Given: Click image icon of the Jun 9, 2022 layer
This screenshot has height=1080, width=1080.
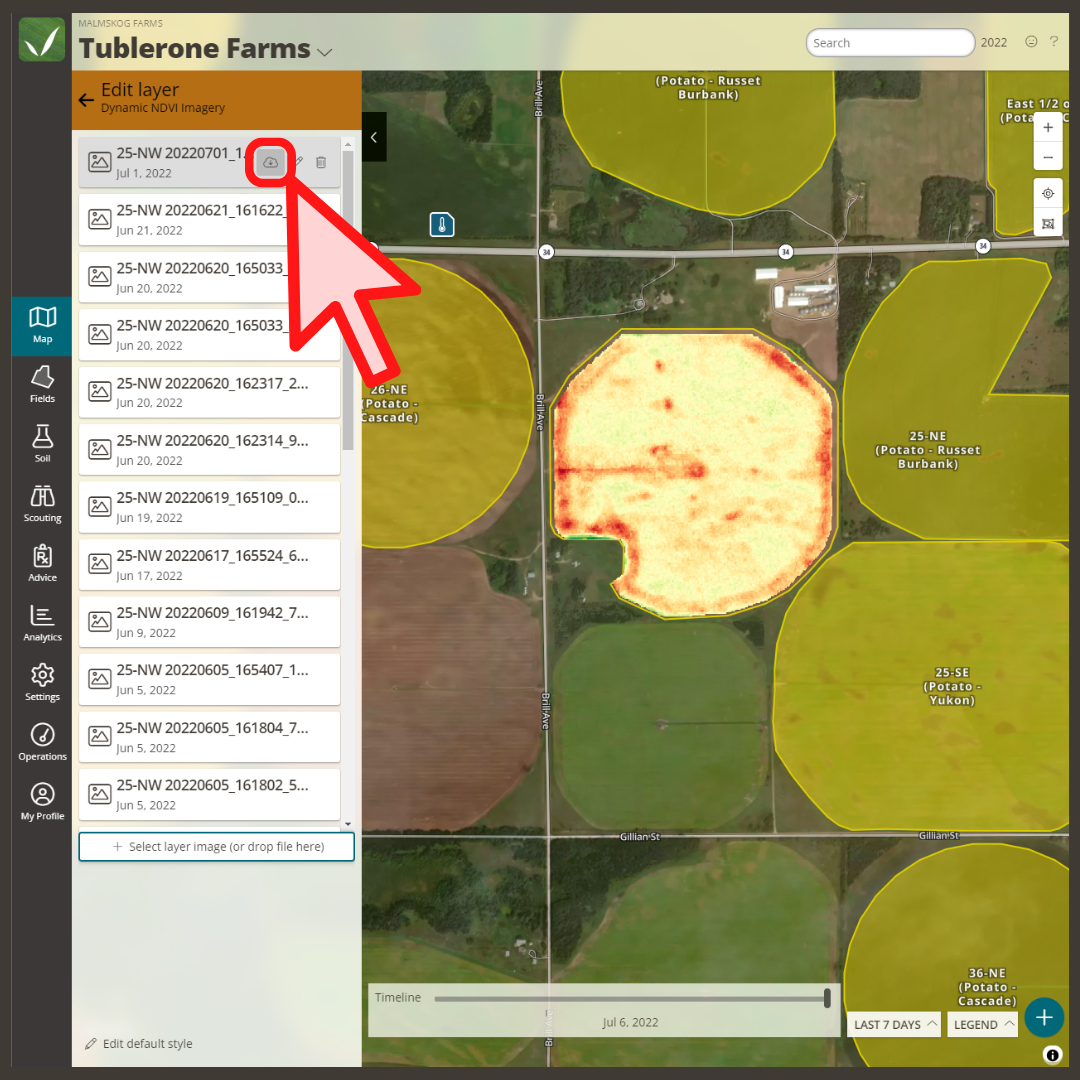Looking at the screenshot, I should pos(100,621).
